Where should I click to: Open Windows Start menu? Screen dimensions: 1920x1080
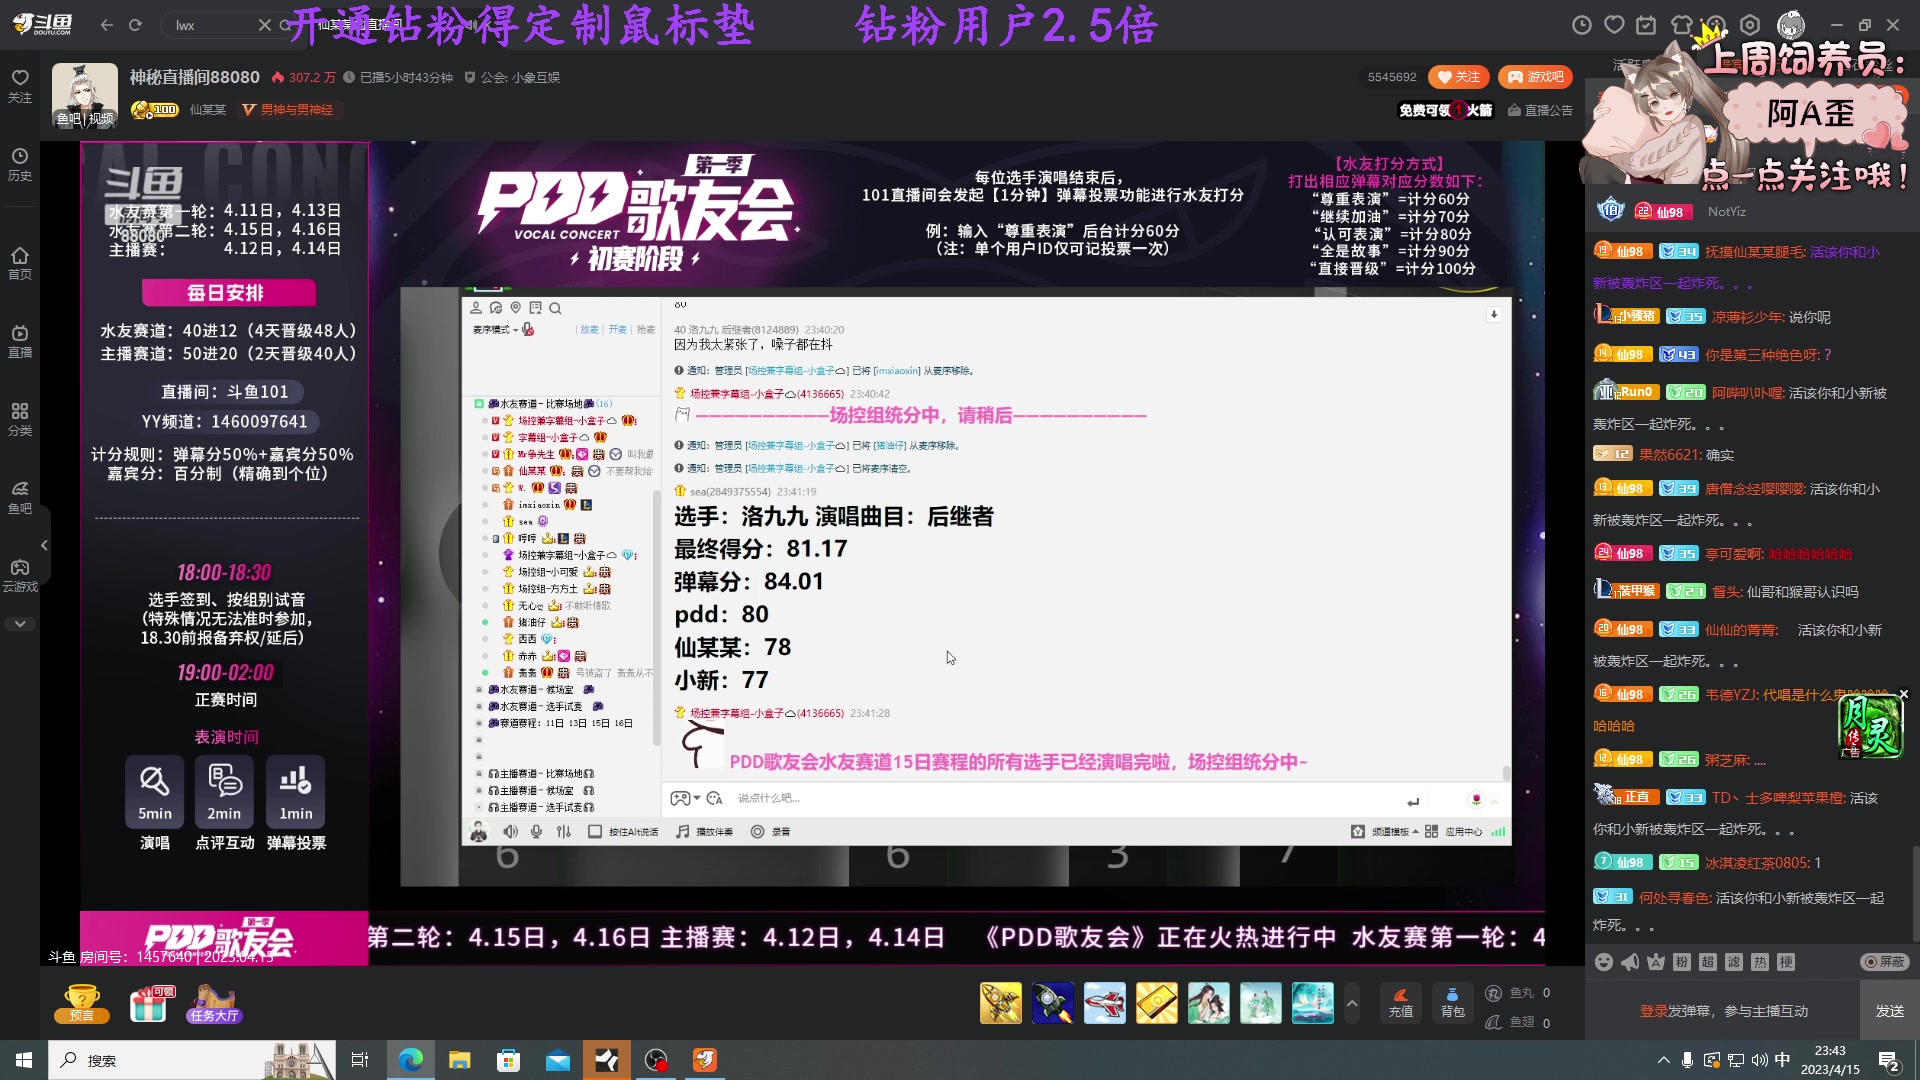(x=24, y=1060)
